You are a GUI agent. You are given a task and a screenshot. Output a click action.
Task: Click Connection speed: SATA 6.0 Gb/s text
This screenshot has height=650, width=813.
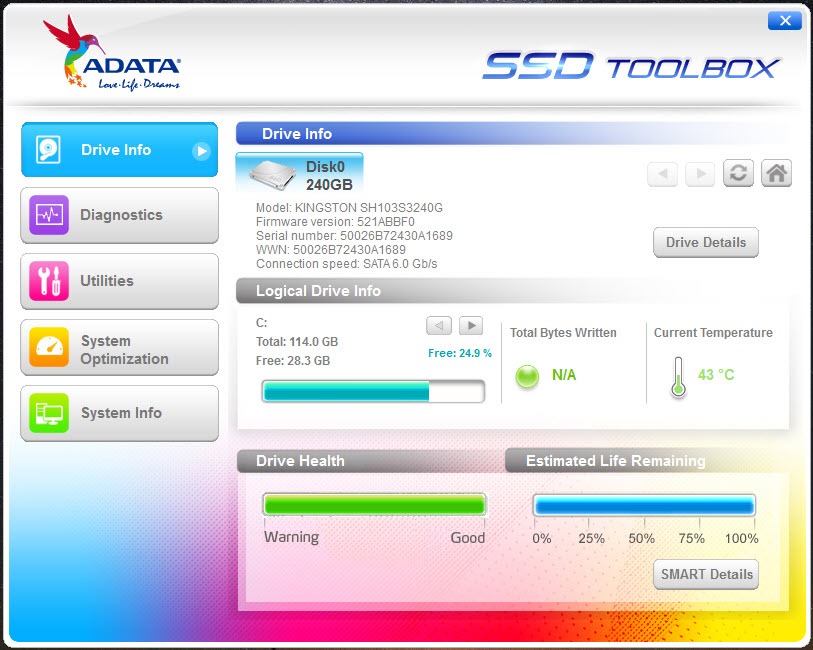coord(346,264)
